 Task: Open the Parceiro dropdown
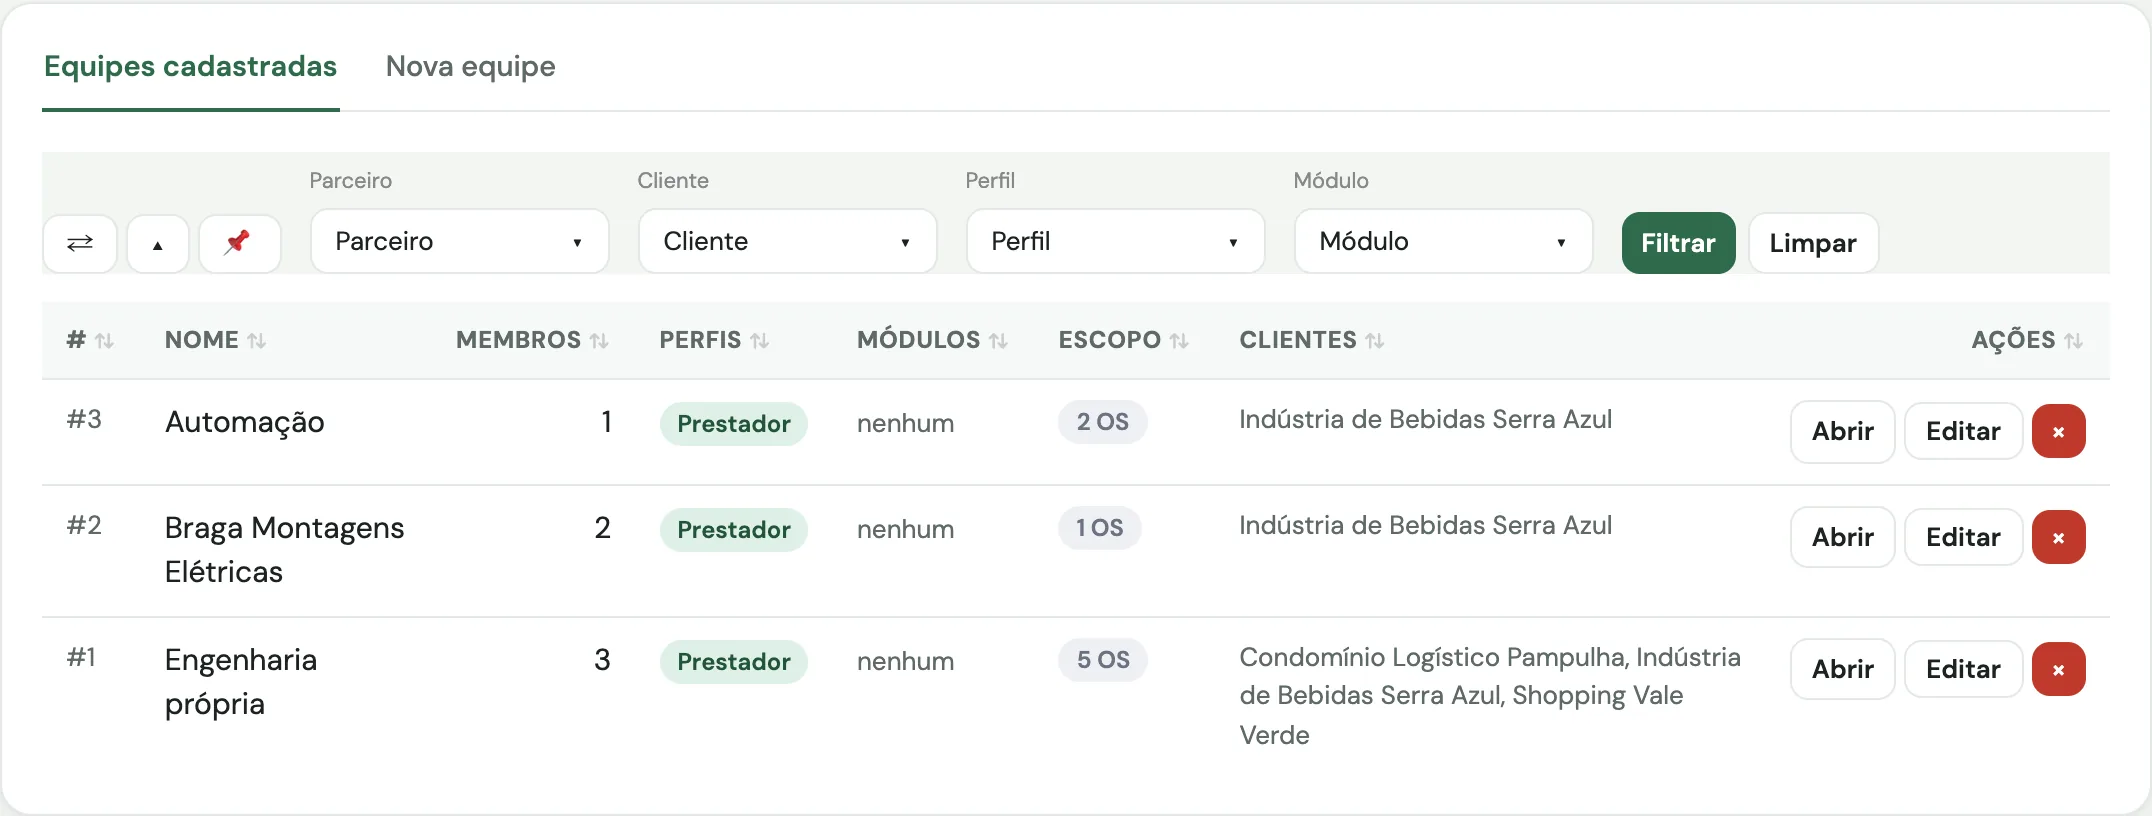point(460,241)
